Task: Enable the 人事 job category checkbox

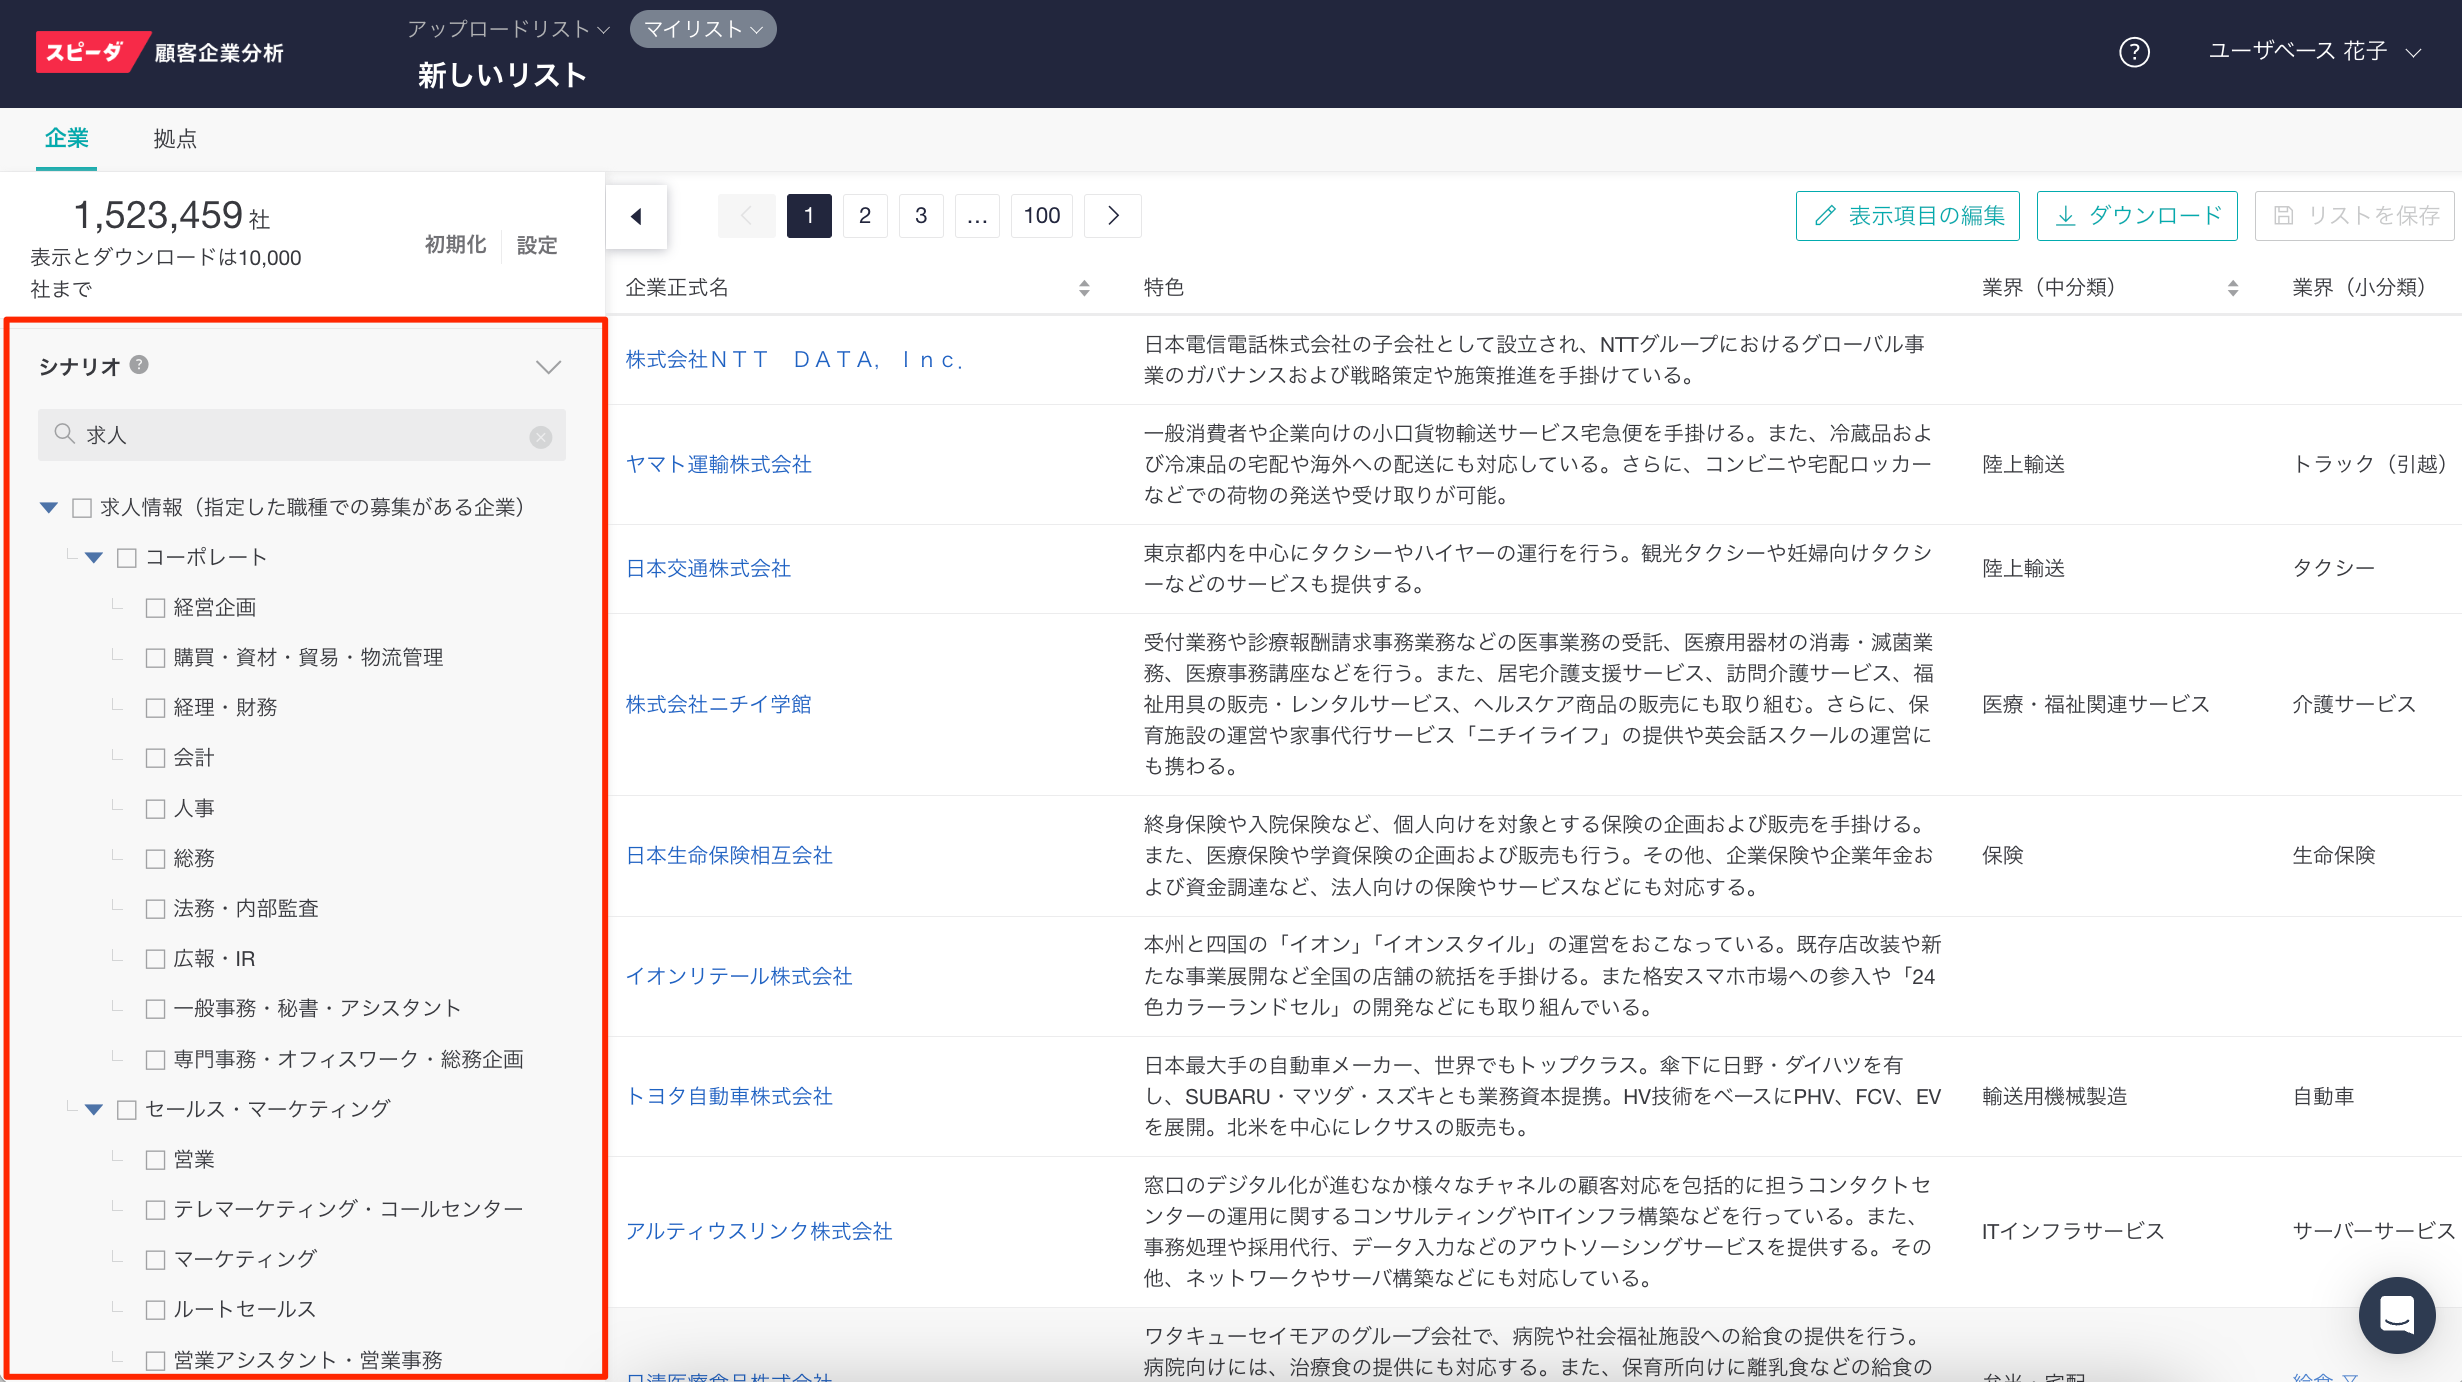Action: tap(155, 809)
